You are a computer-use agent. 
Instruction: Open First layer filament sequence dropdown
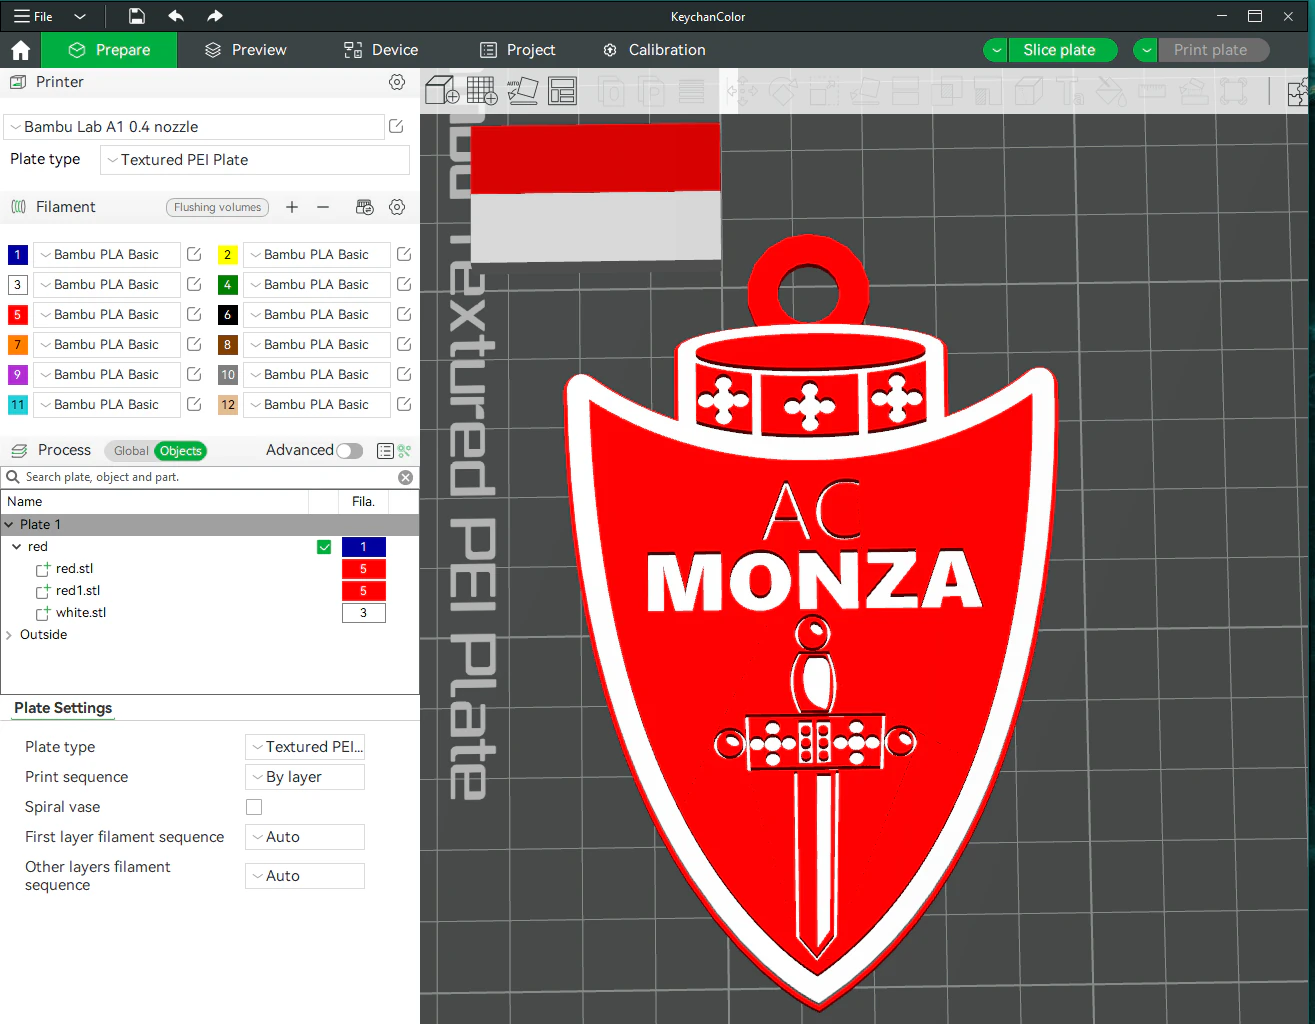click(x=305, y=837)
